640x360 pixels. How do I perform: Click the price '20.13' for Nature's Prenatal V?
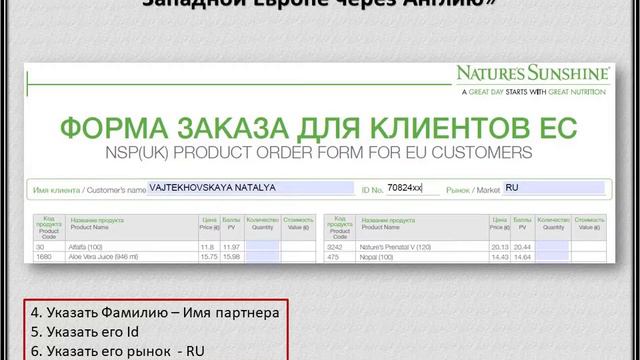click(x=500, y=247)
